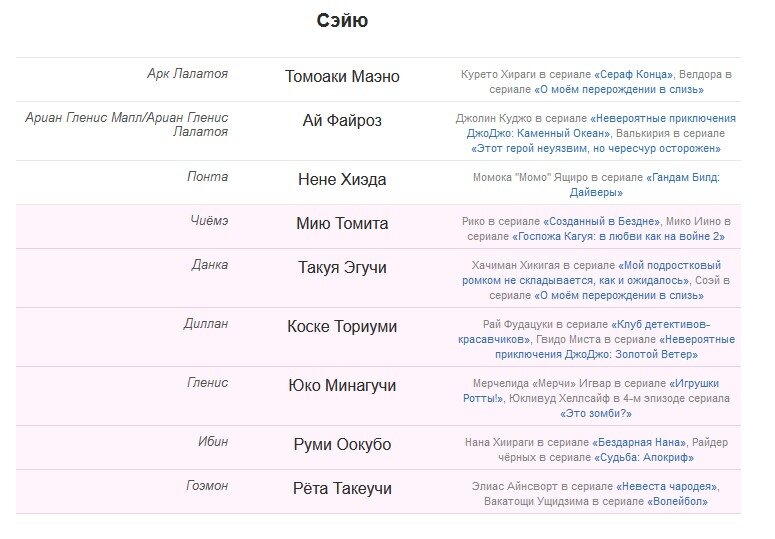Select voice actor name Томоаки Маэно
The height and width of the screenshot is (539, 775).
(x=342, y=77)
